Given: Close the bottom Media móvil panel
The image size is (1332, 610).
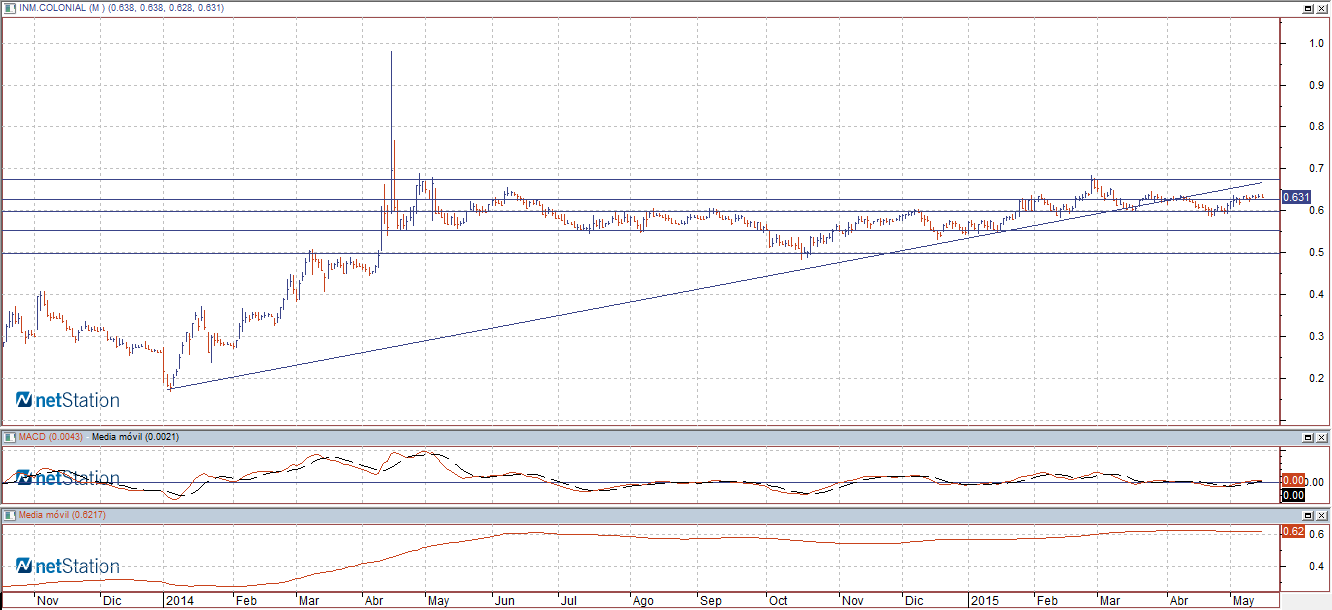Looking at the screenshot, I should (1321, 514).
